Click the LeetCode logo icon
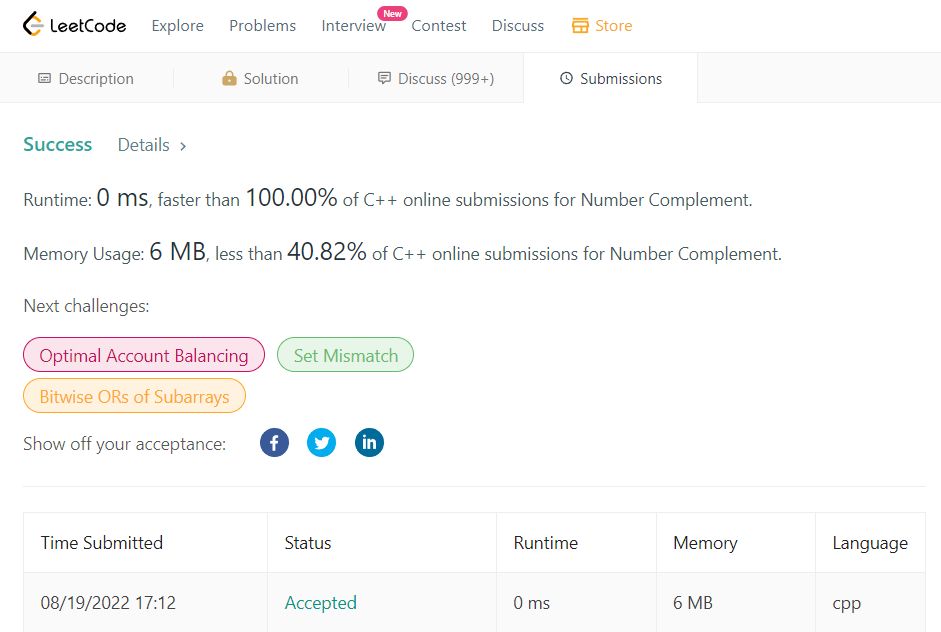Viewport: 941px width, 632px height. 33,24
